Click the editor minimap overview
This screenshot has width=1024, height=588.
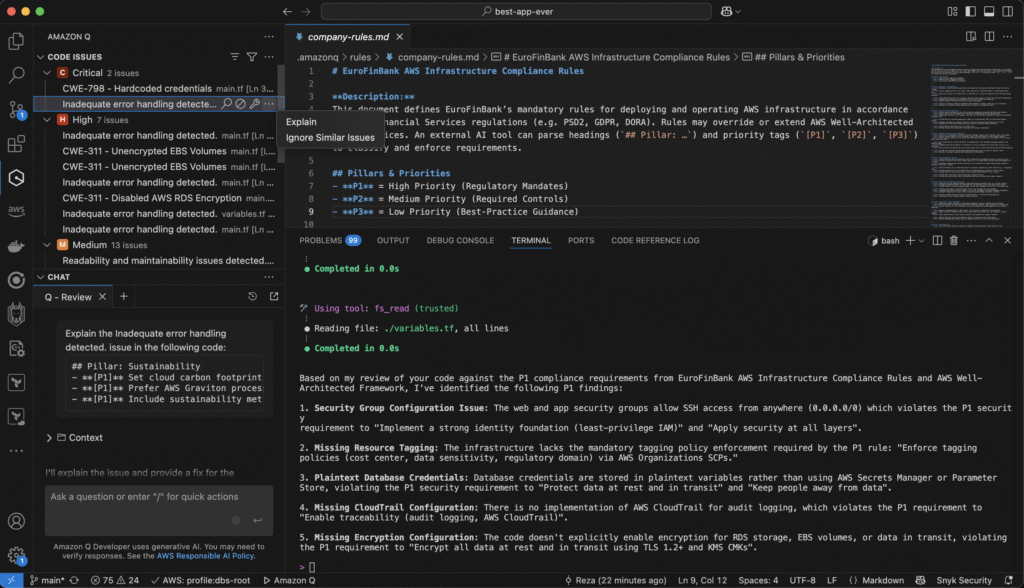(972, 144)
